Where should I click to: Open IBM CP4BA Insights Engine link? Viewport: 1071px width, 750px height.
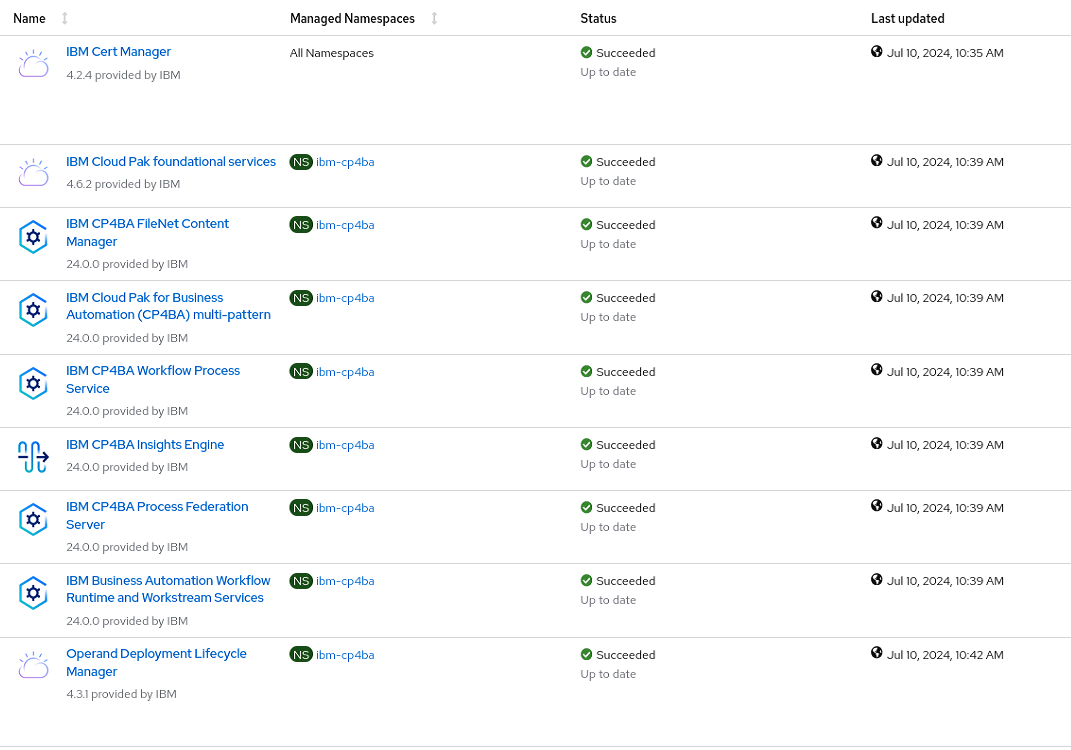click(145, 445)
